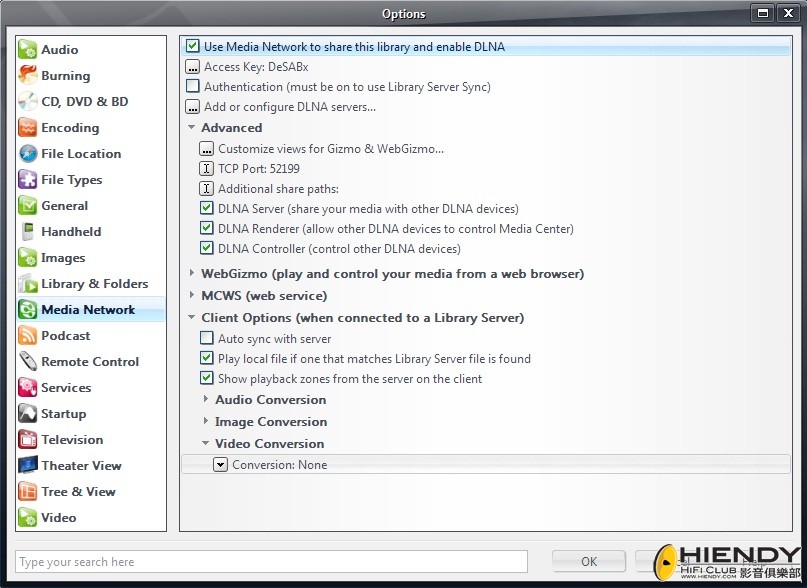Click the File Location compass icon
807x588 pixels.
[28, 153]
